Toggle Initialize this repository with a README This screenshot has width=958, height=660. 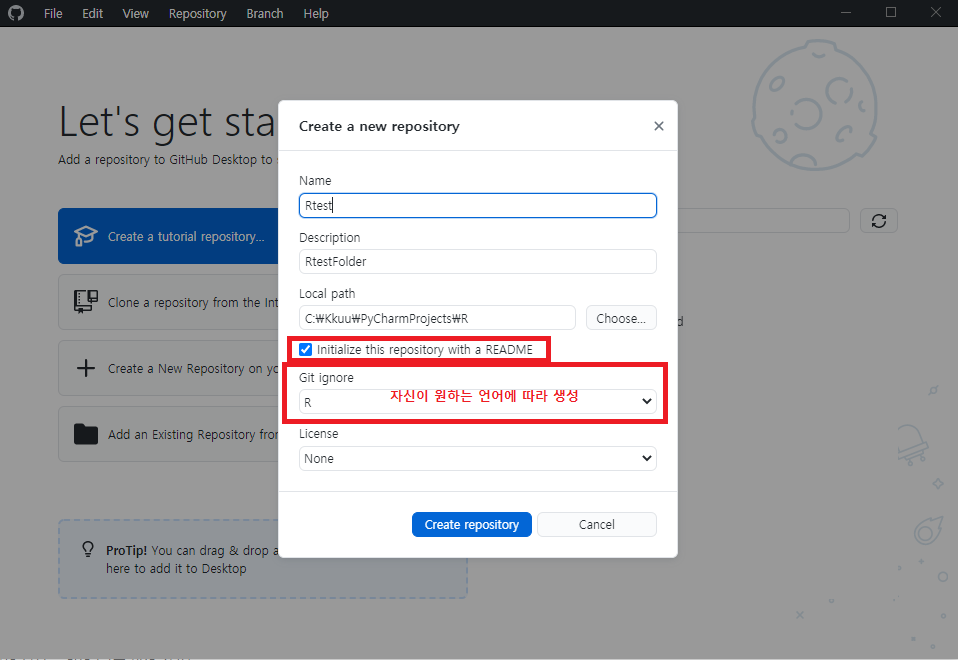pos(305,350)
